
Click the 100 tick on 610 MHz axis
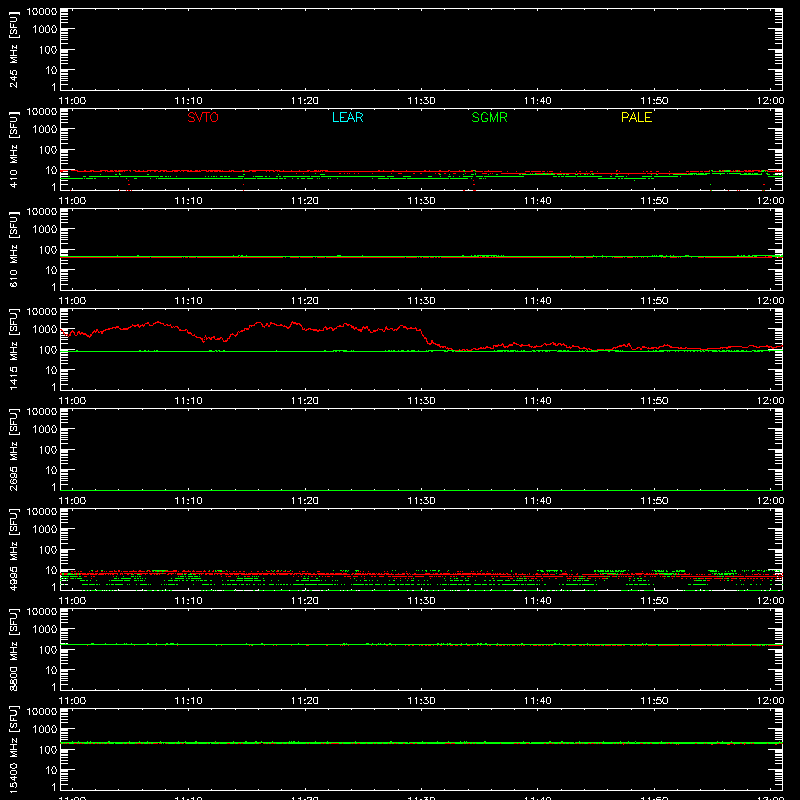pyautogui.click(x=48, y=250)
